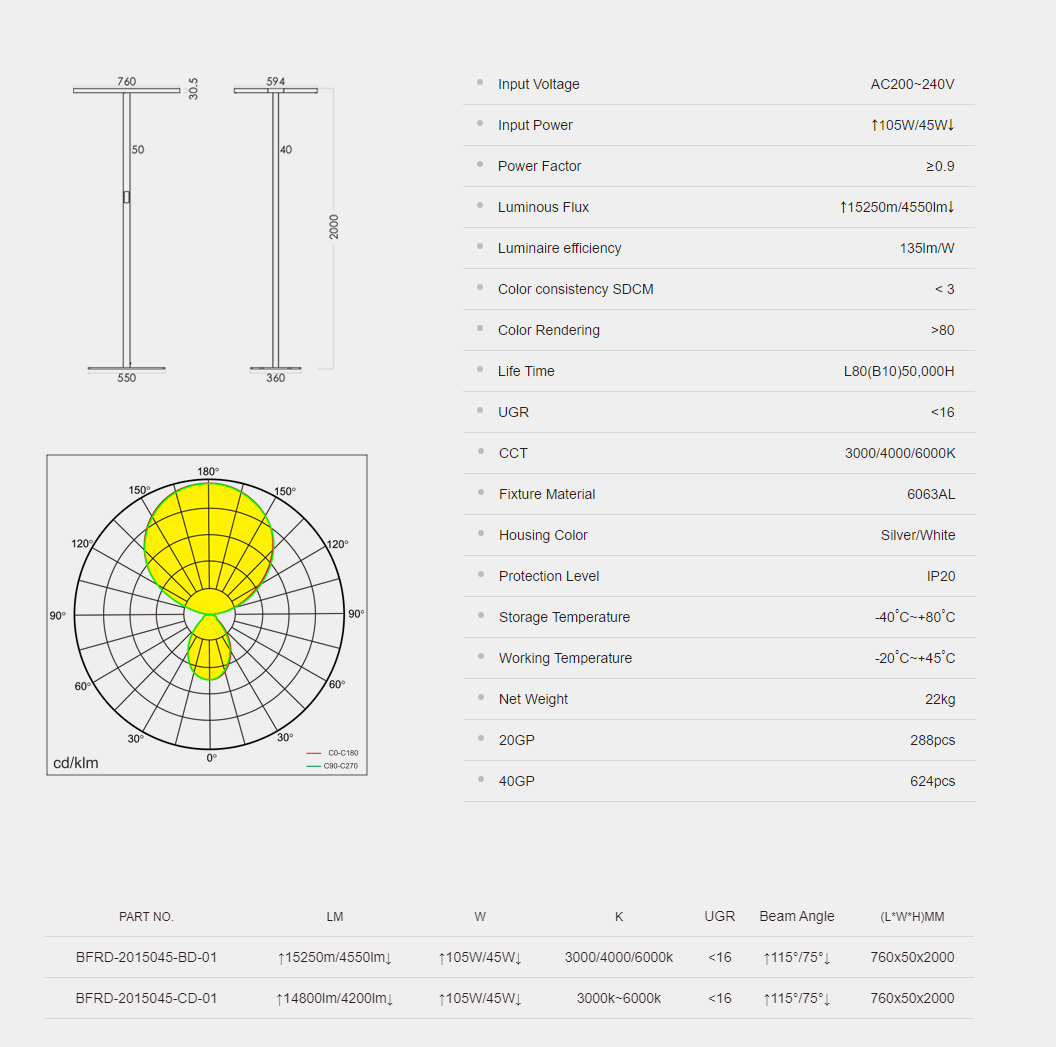Click the bullet icon beside CCT
Viewport: 1056px width, 1047px height.
click(x=480, y=452)
